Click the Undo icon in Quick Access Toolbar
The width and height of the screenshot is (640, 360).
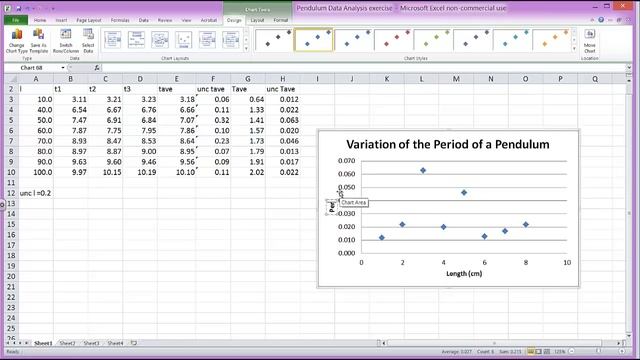(28, 8)
